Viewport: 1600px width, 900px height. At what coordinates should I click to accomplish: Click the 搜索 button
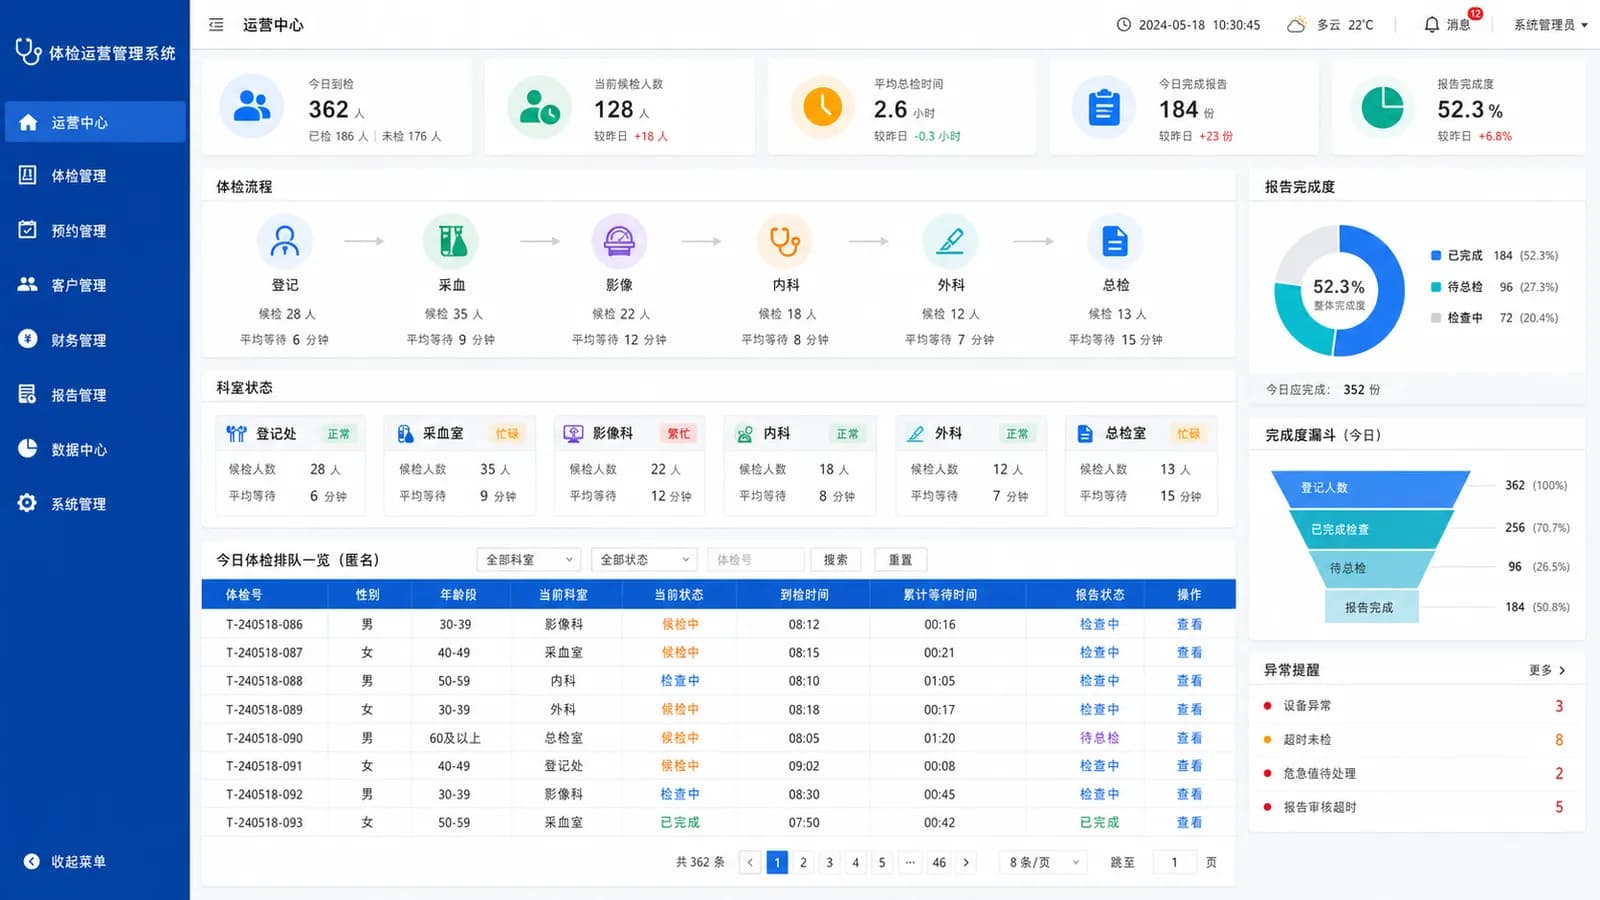(x=836, y=559)
